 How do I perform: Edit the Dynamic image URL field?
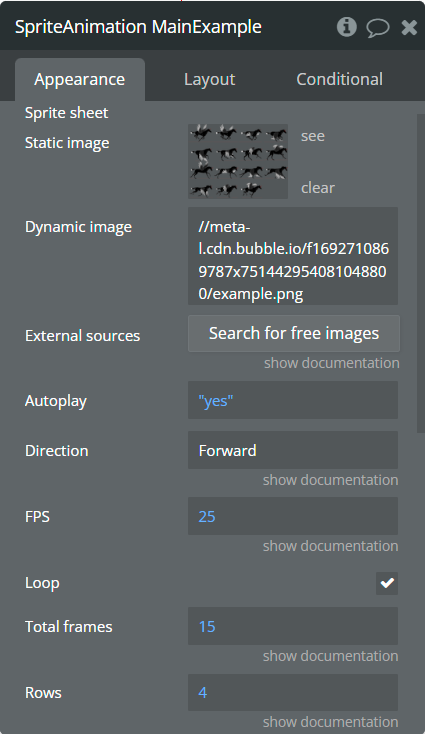tap(293, 256)
